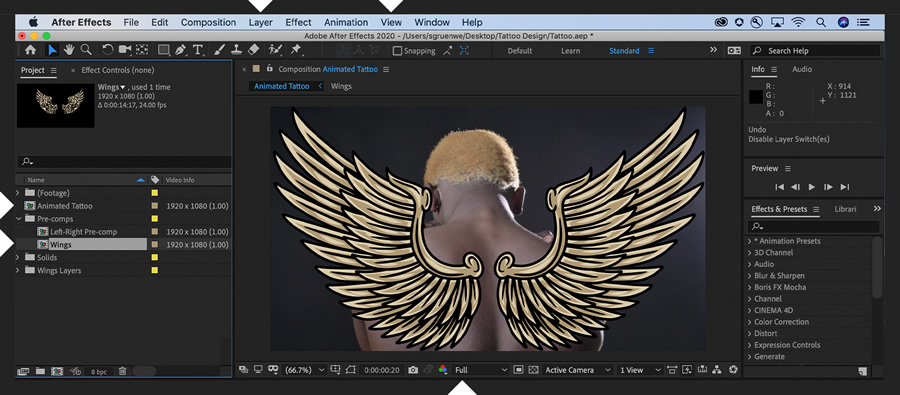Click the Home icon in toolbar
The image size is (900, 395).
tap(30, 50)
